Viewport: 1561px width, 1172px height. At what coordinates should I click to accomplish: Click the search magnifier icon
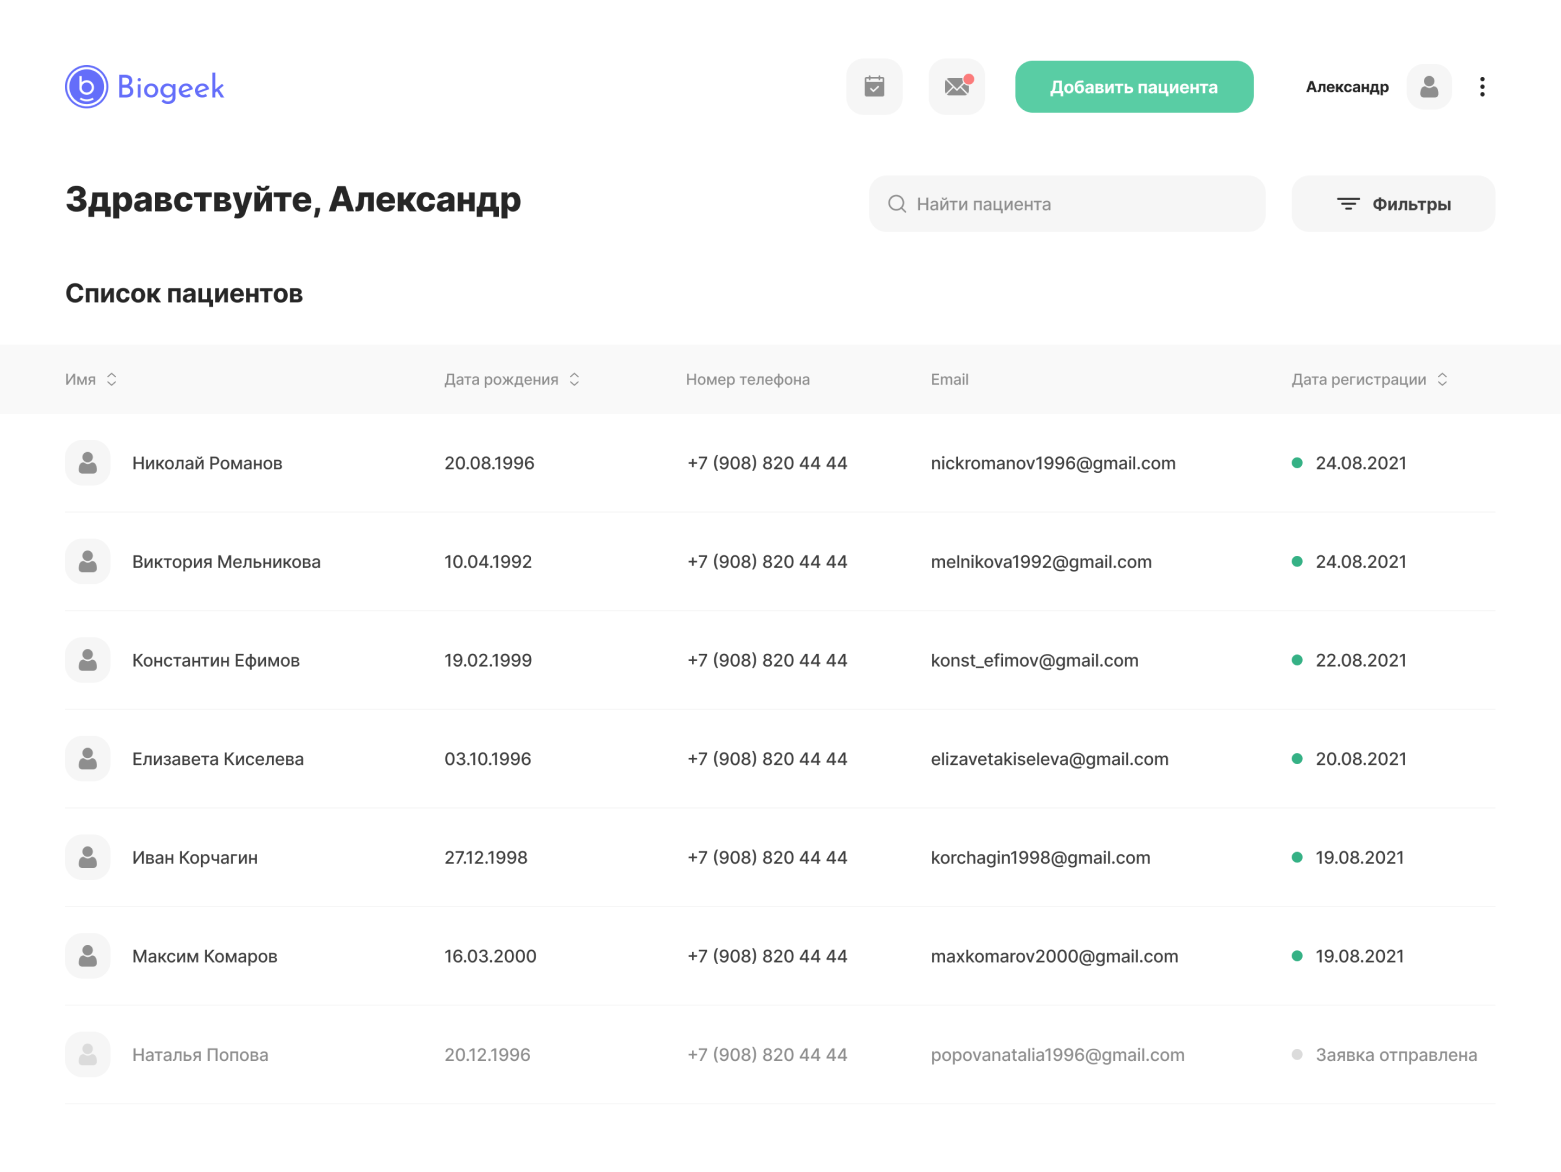pos(897,203)
